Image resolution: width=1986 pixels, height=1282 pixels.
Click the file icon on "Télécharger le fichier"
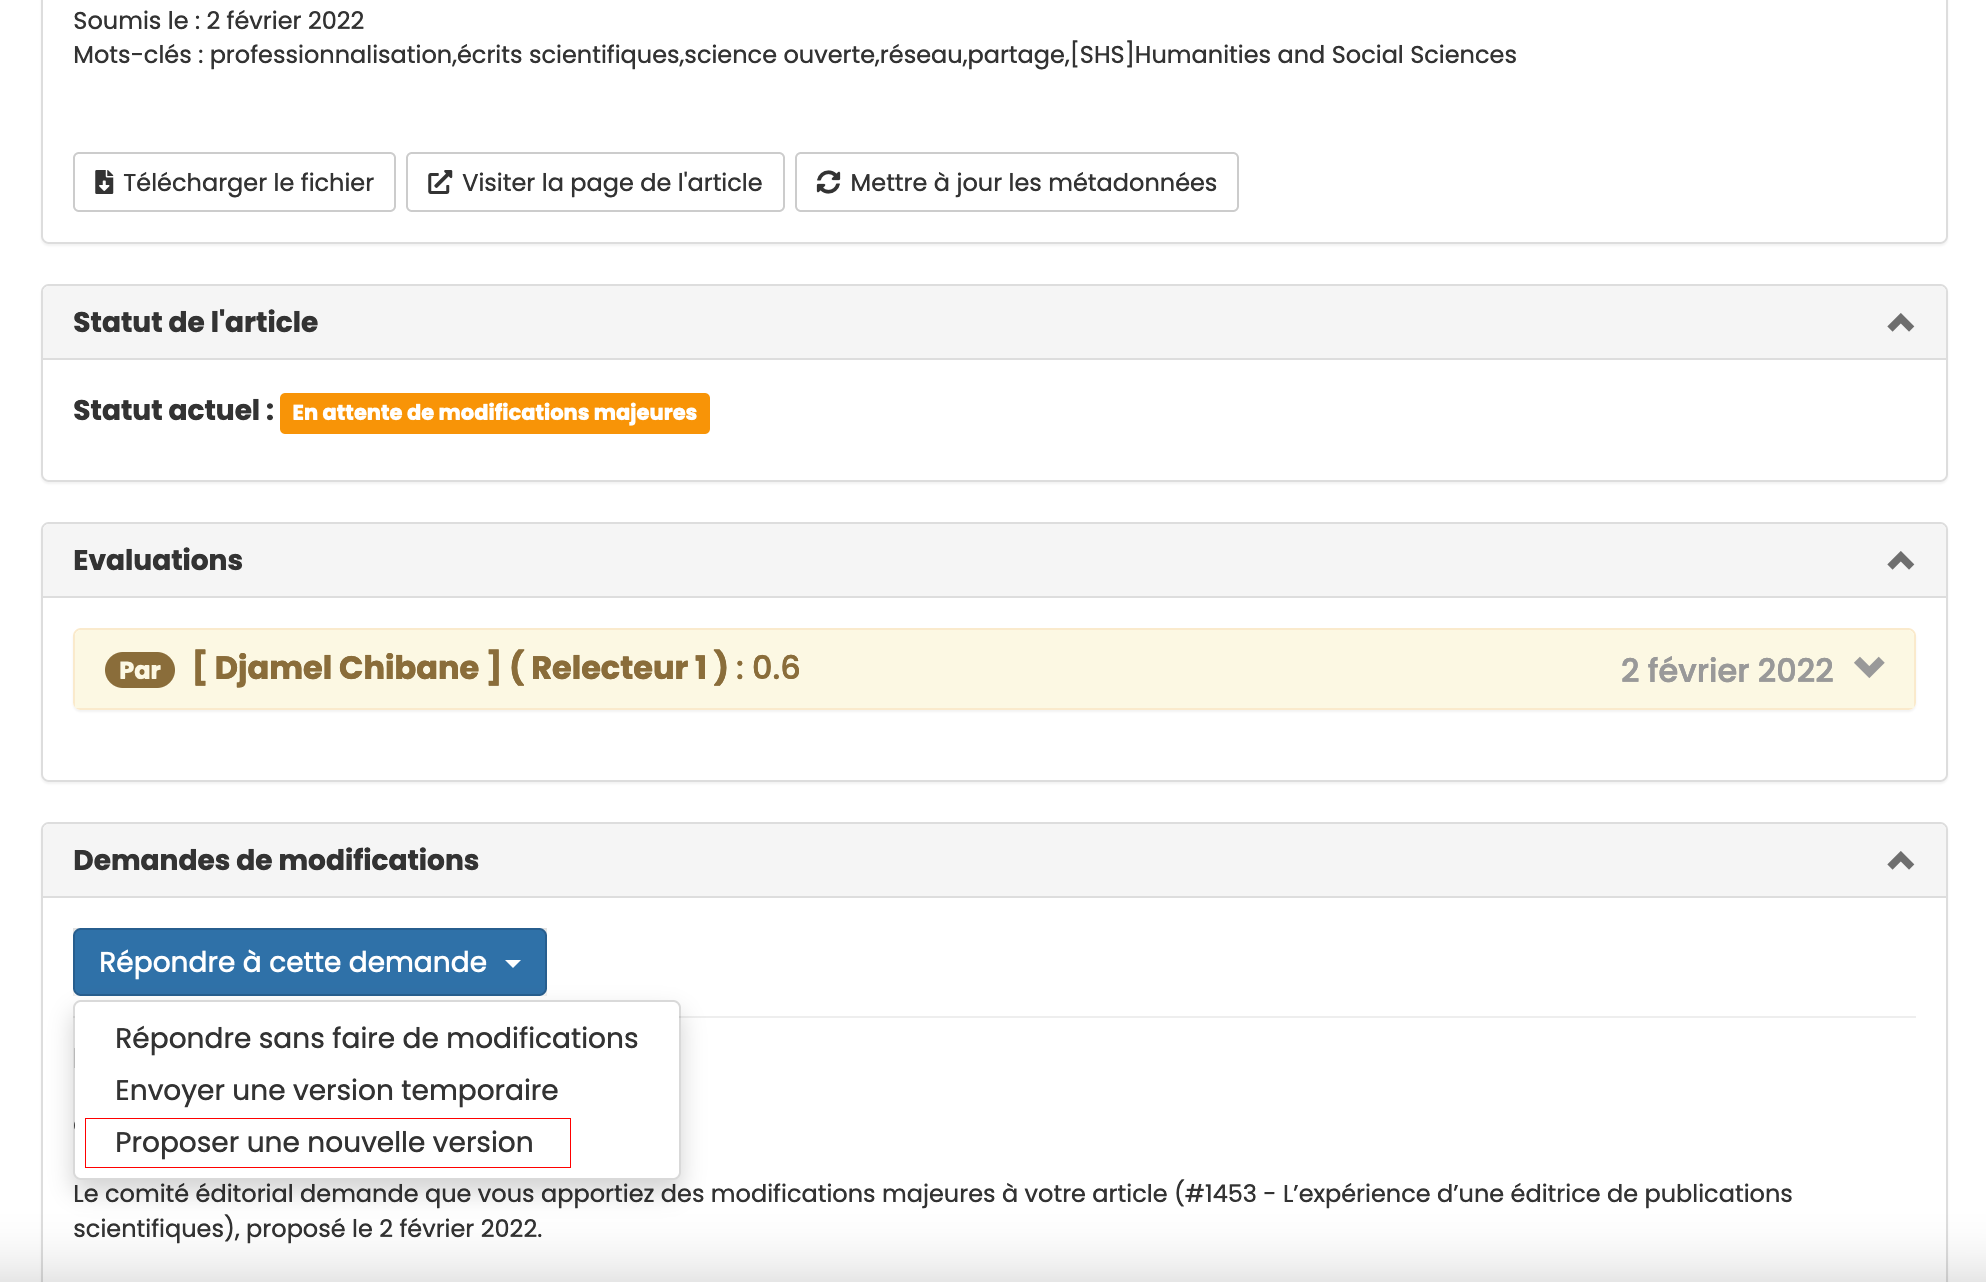click(x=104, y=182)
